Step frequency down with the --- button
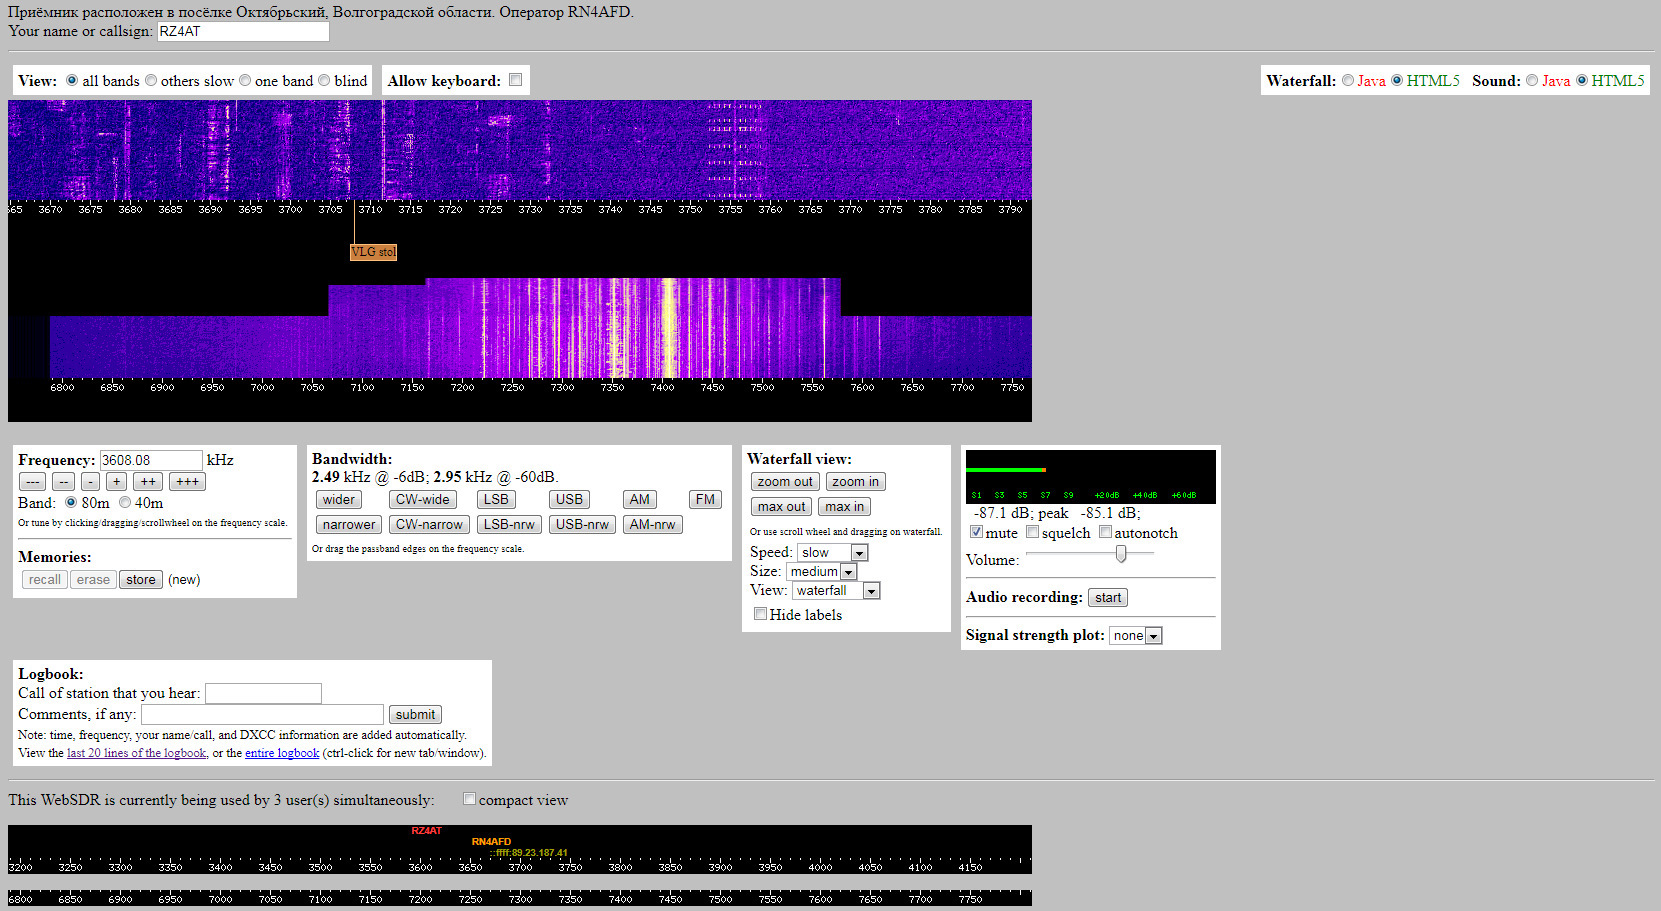This screenshot has width=1661, height=911. pyautogui.click(x=32, y=482)
